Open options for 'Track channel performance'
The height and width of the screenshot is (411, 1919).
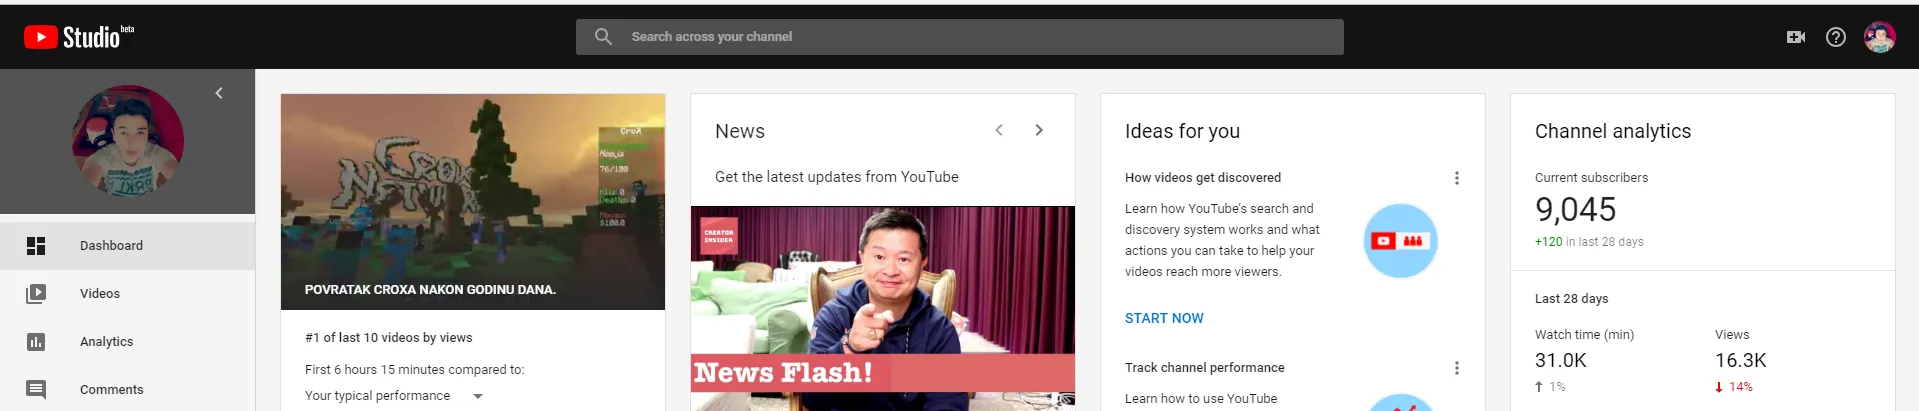pos(1456,368)
